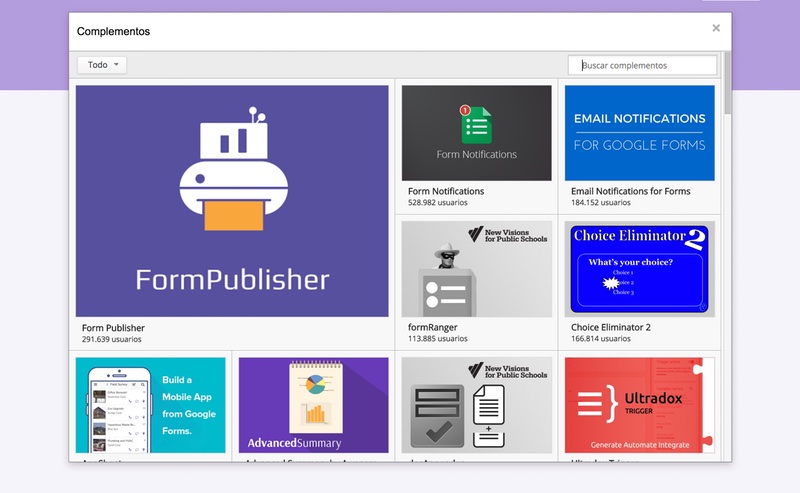The width and height of the screenshot is (800, 493).
Task: Open the Email Notifications for Google Forms thumbnail
Action: (x=640, y=133)
